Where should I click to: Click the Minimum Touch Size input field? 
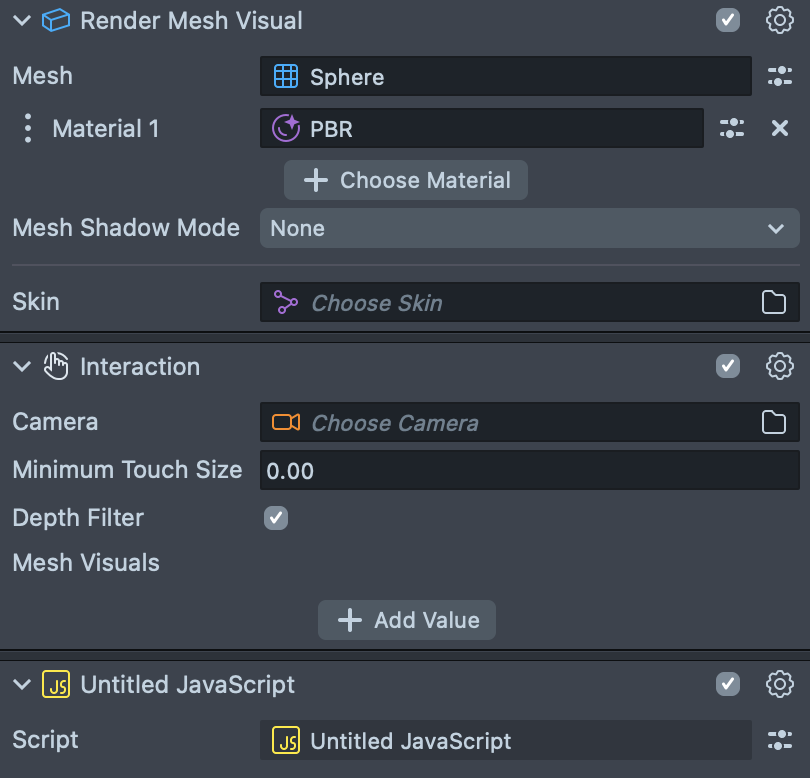(529, 470)
